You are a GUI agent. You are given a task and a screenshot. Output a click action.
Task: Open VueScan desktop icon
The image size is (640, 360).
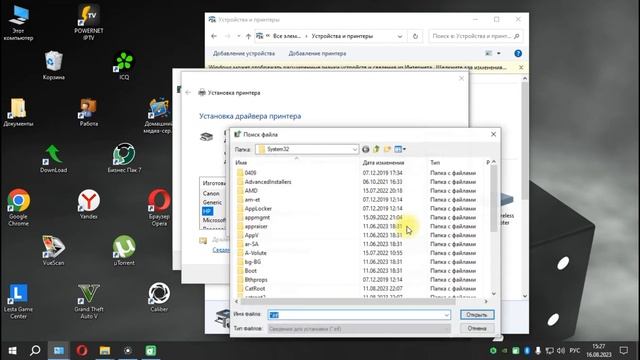[53, 250]
